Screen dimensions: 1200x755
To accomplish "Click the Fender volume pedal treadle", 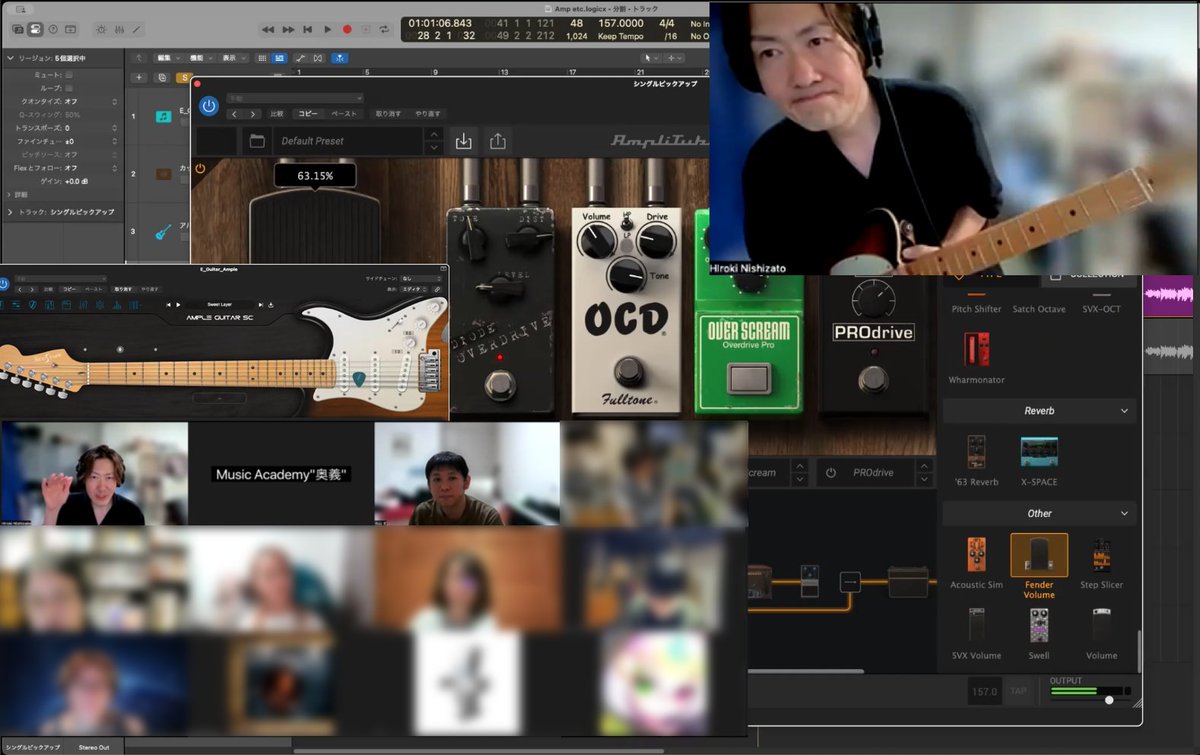I will click(315, 225).
